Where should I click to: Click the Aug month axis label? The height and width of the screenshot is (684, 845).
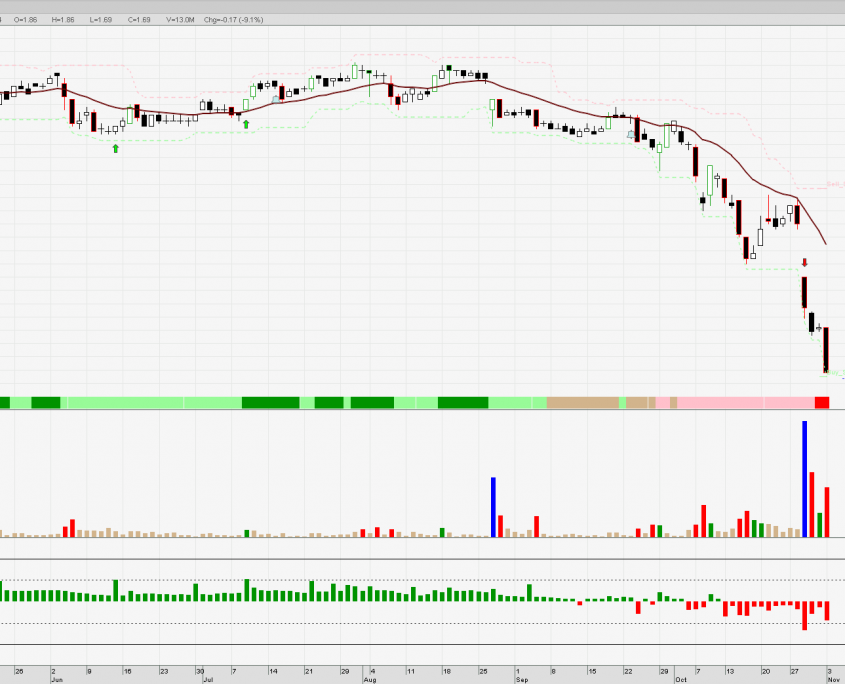tap(369, 679)
